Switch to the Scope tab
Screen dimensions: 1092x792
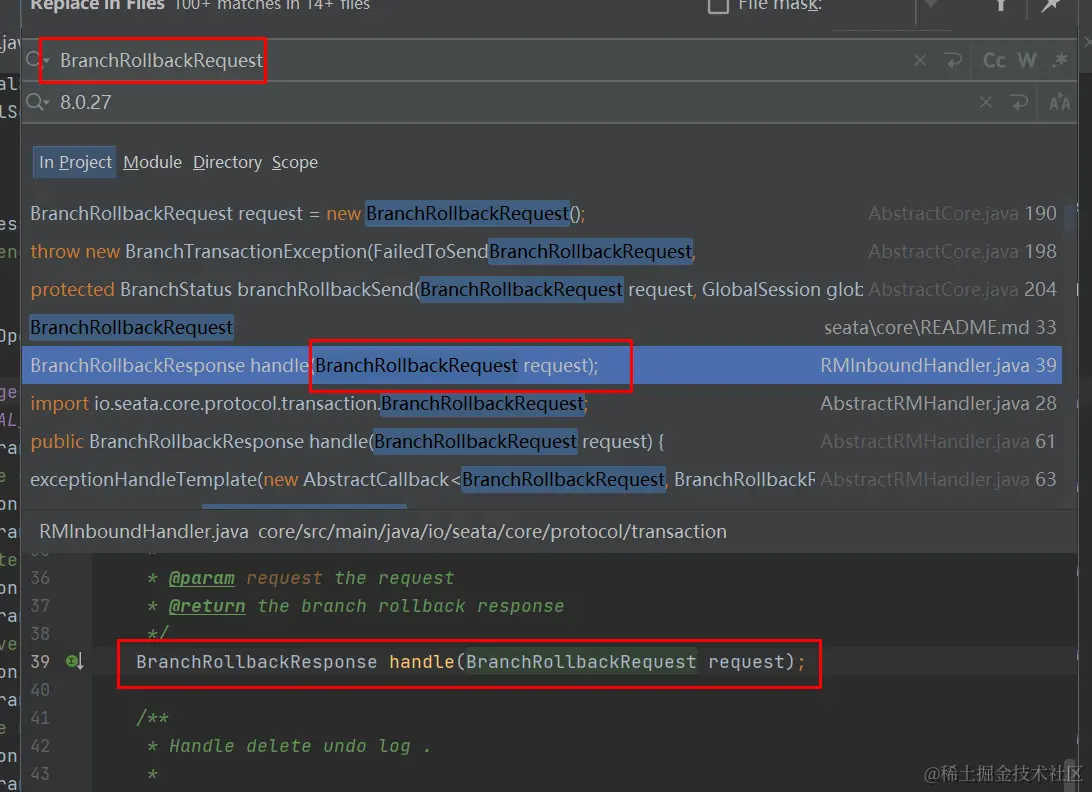(x=295, y=162)
